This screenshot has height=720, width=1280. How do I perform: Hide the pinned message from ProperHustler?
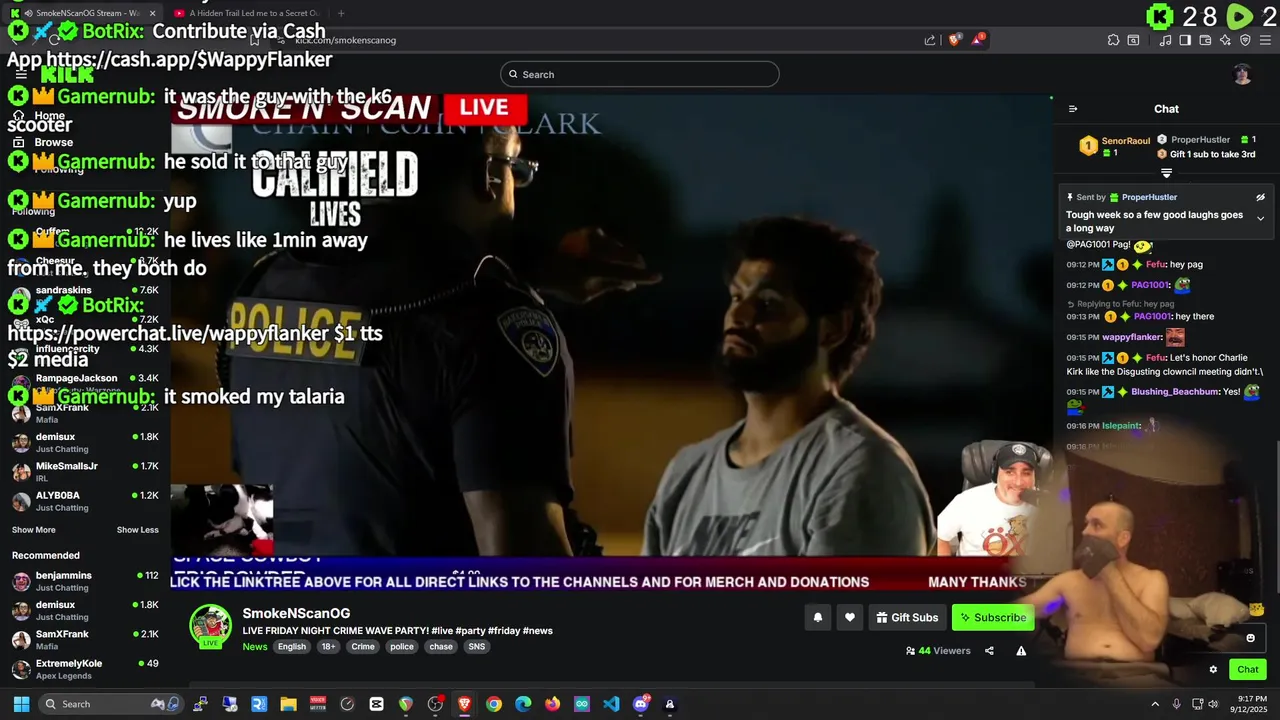(x=1260, y=198)
